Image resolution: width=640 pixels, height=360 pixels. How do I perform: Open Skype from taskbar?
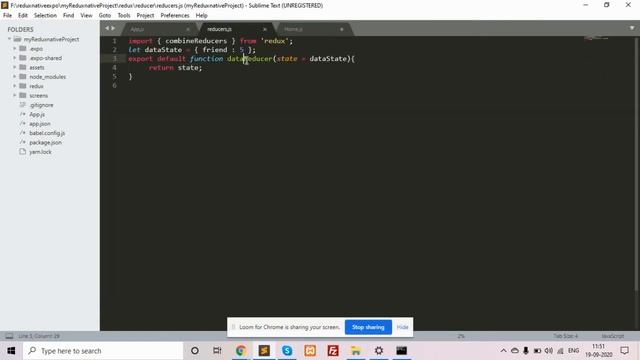tap(287, 351)
